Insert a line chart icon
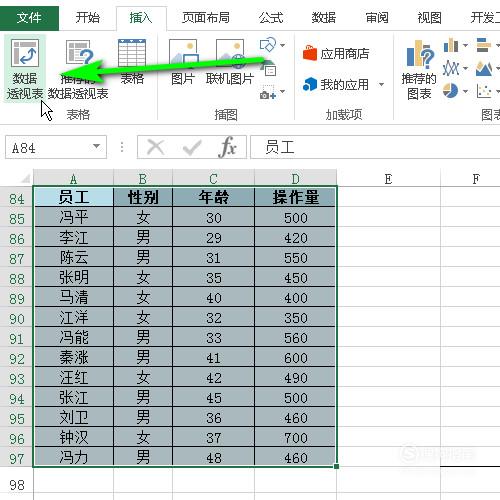 (451, 68)
